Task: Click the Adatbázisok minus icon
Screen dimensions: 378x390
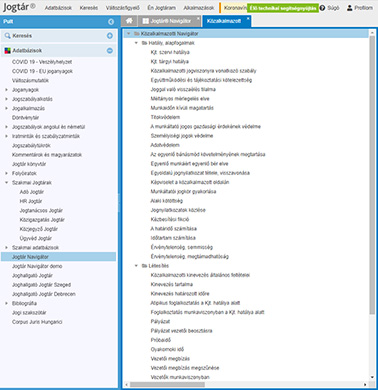Action: pyautogui.click(x=110, y=51)
